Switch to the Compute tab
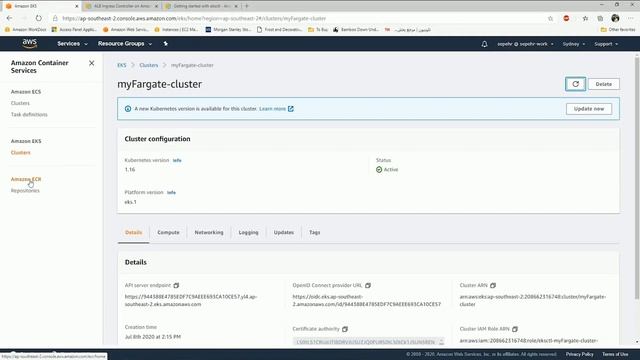 tap(168, 233)
